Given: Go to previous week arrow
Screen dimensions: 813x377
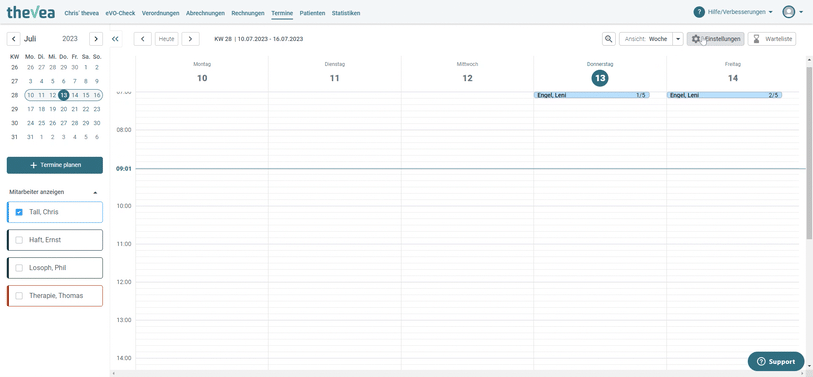Looking at the screenshot, I should click(143, 39).
